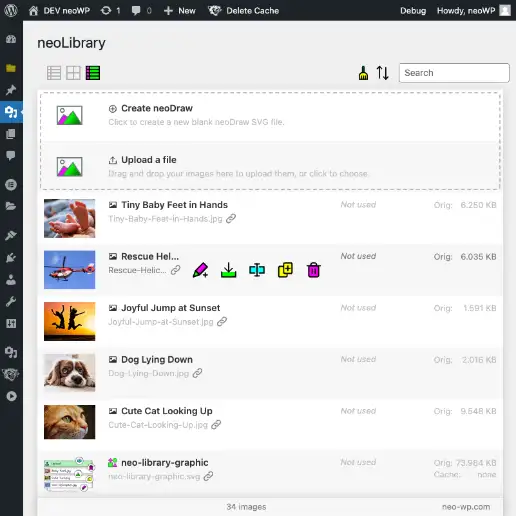The height and width of the screenshot is (516, 516).
Task: Open the Howdy, neoWP account menu
Action: (x=474, y=11)
